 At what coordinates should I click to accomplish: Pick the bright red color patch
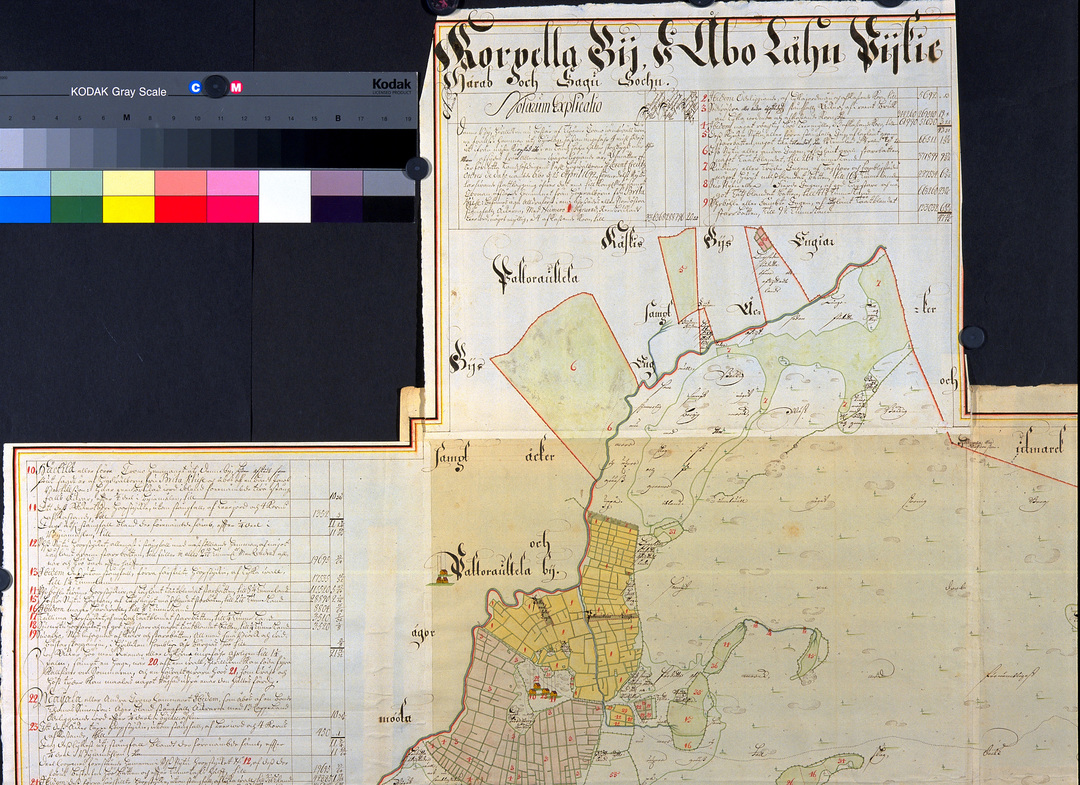180,209
